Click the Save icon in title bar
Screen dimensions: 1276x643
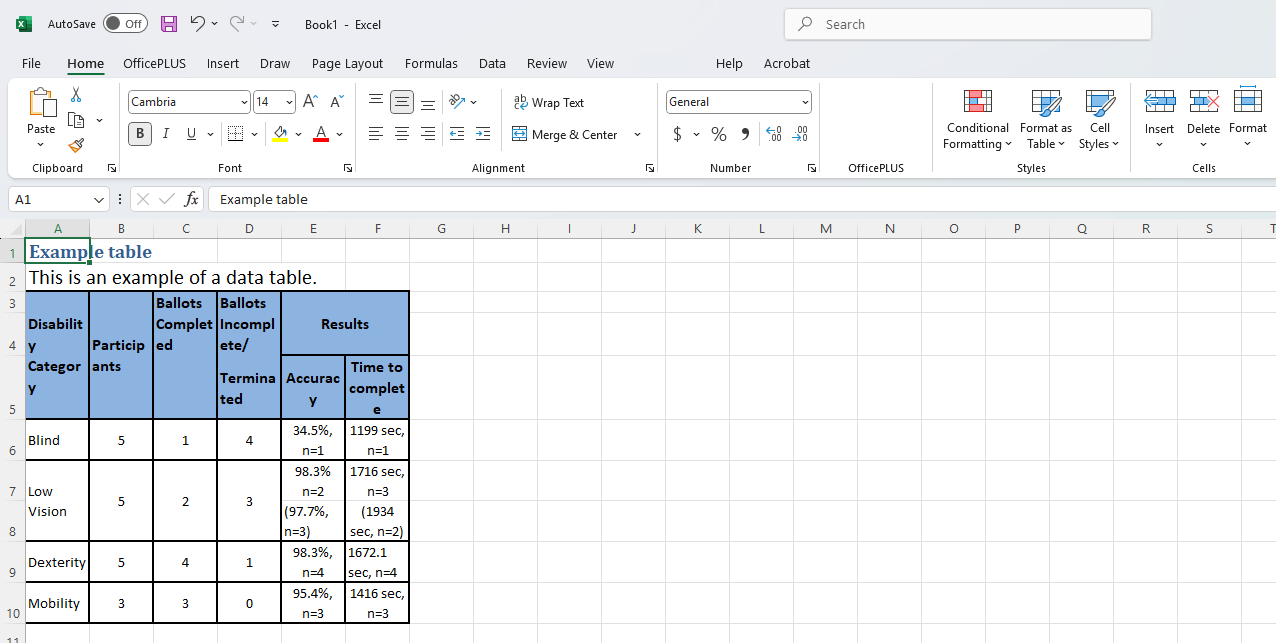169,24
